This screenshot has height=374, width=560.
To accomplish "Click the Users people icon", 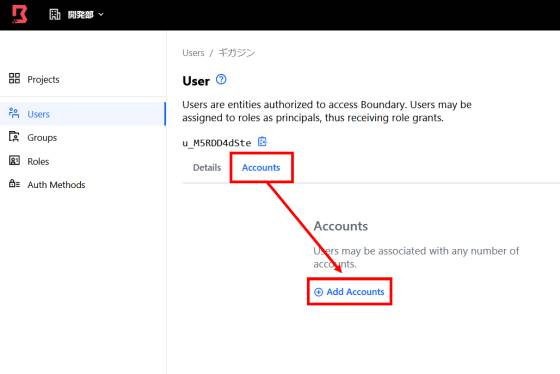I will point(14,113).
